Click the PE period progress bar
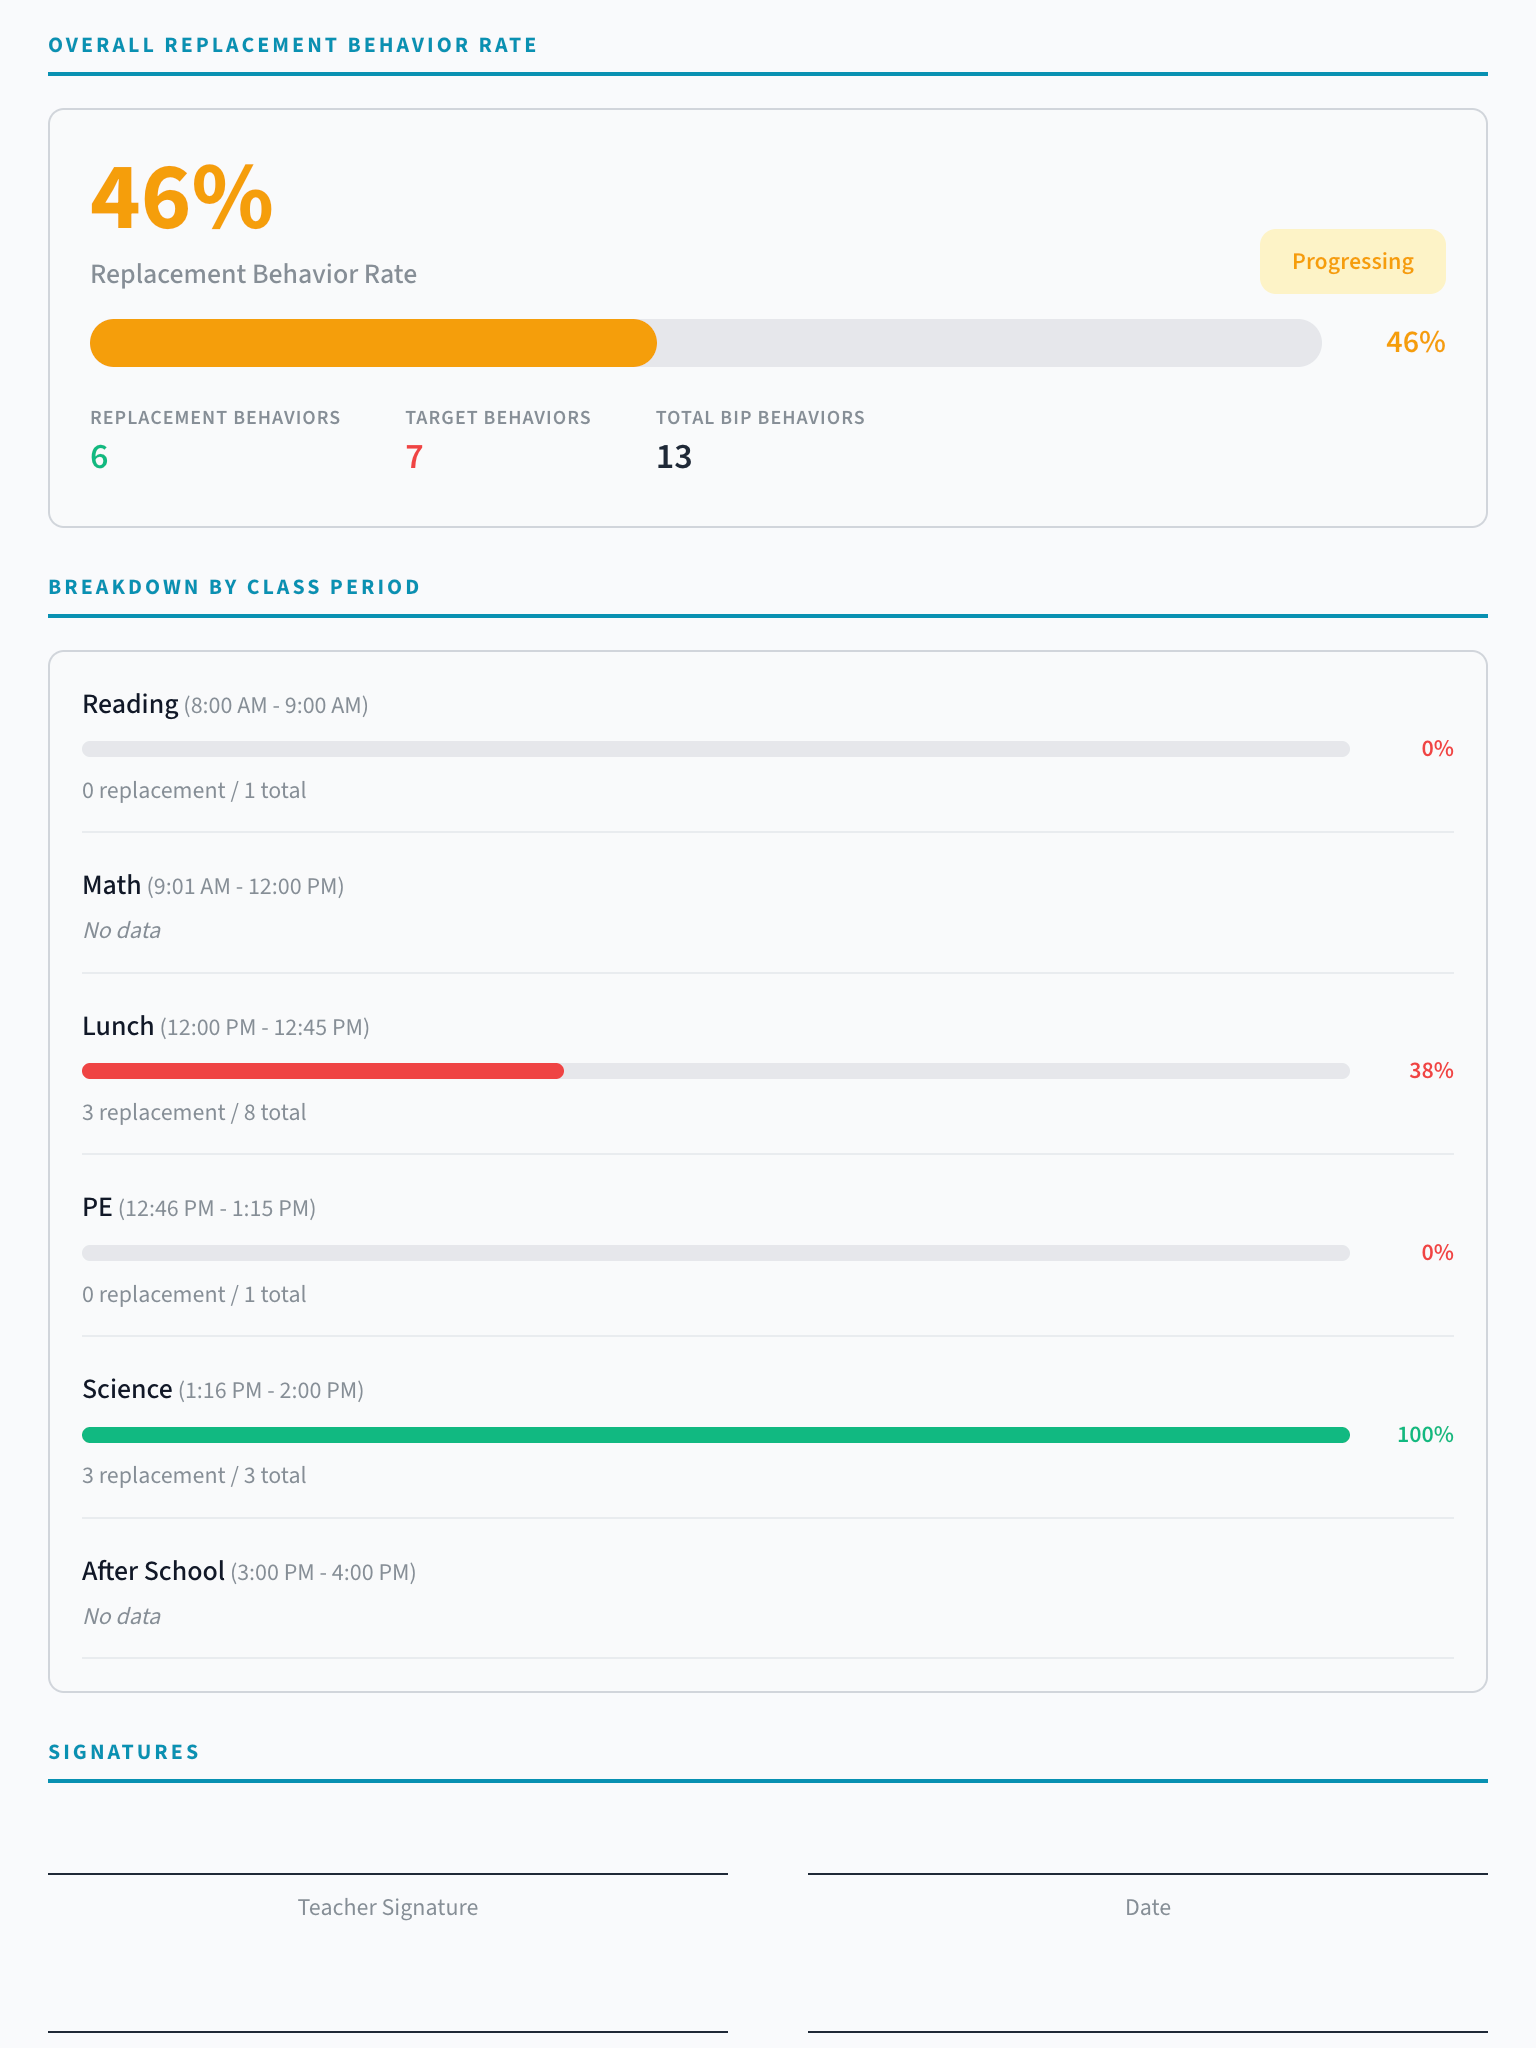The height and width of the screenshot is (2048, 1536). (x=715, y=1253)
